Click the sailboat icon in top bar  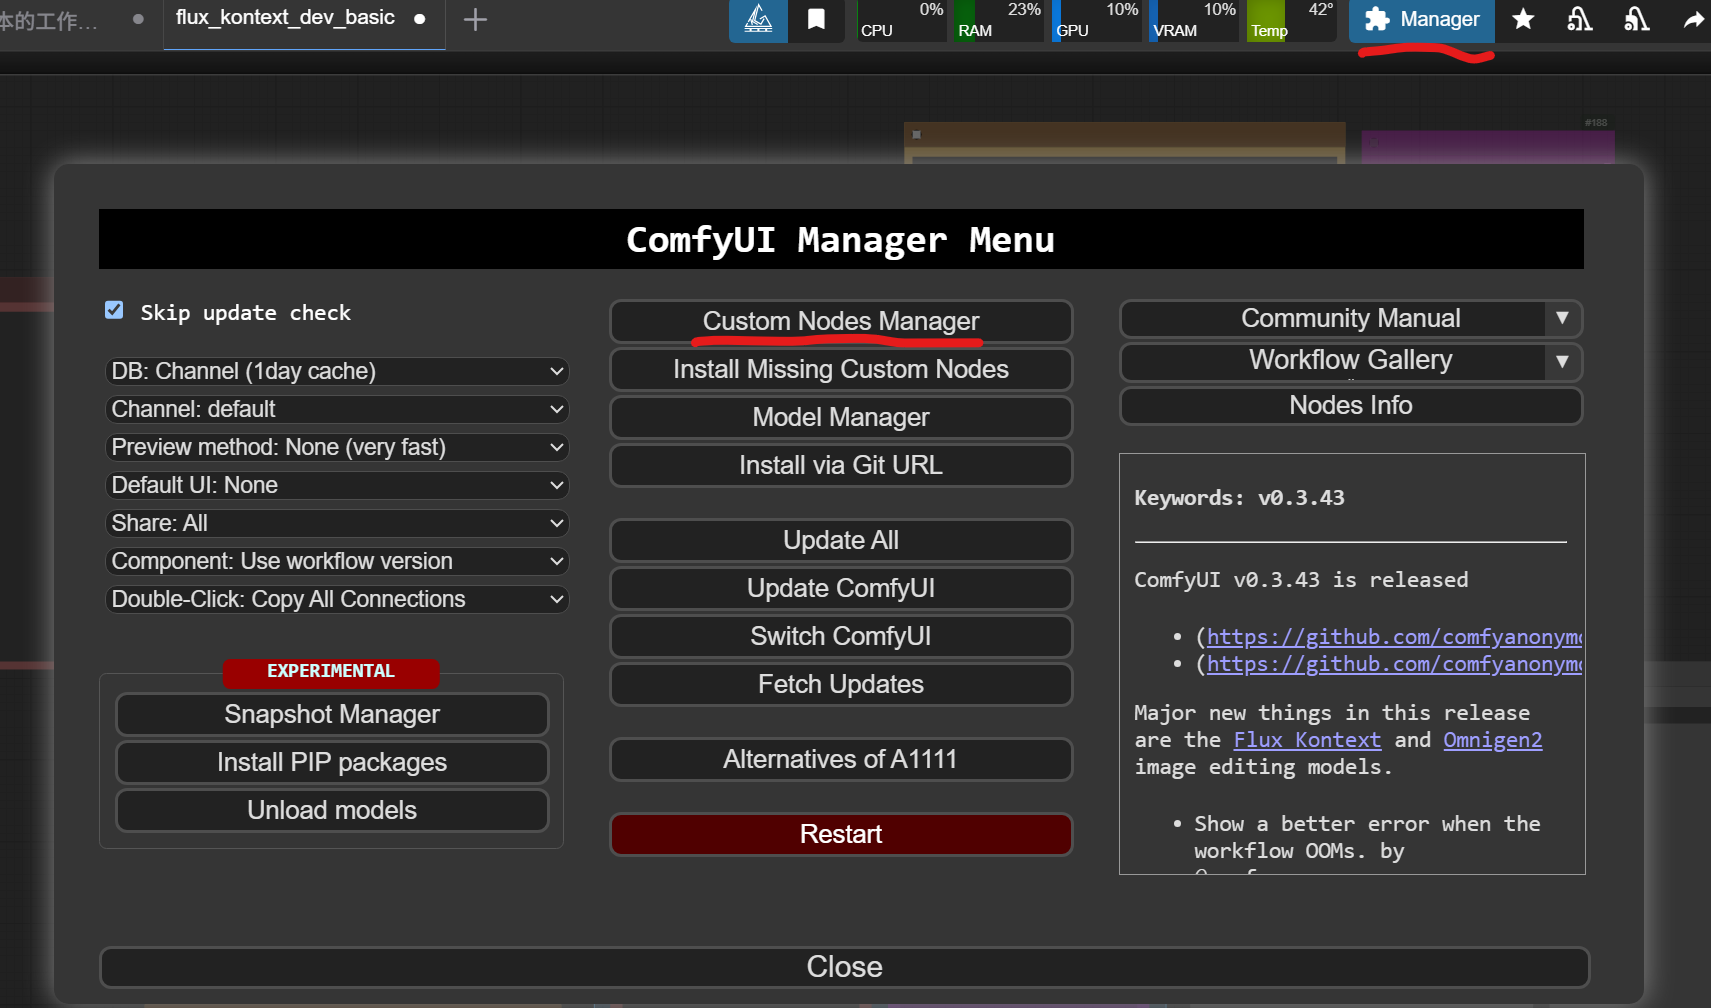tap(758, 20)
